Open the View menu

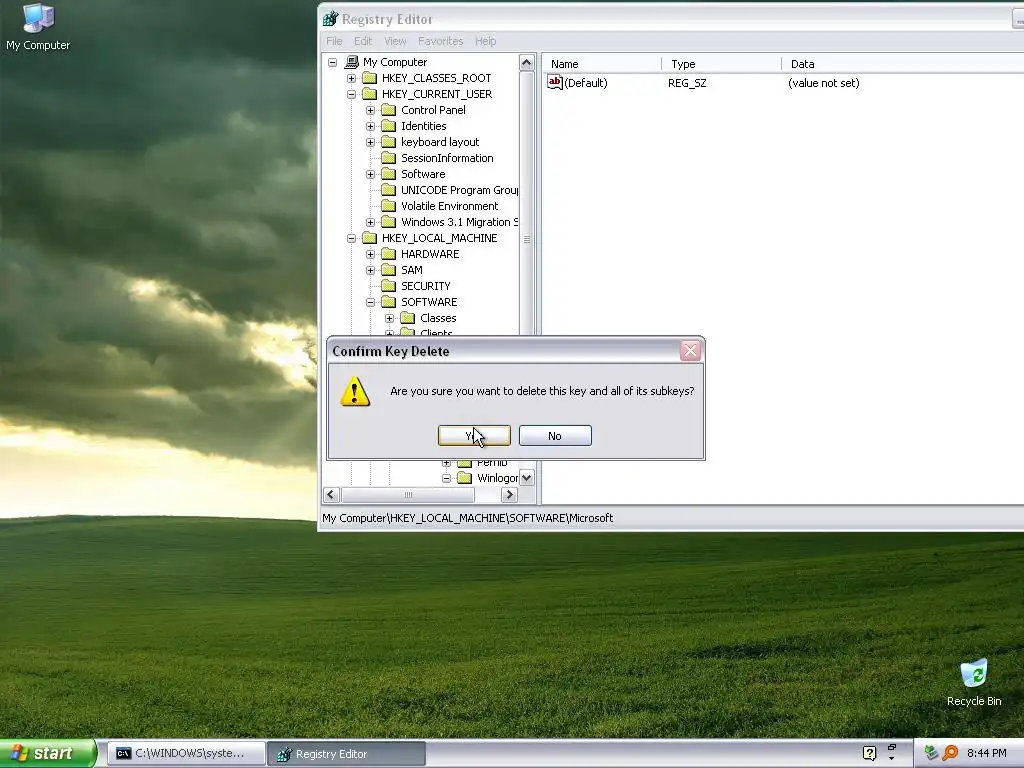pyautogui.click(x=395, y=41)
